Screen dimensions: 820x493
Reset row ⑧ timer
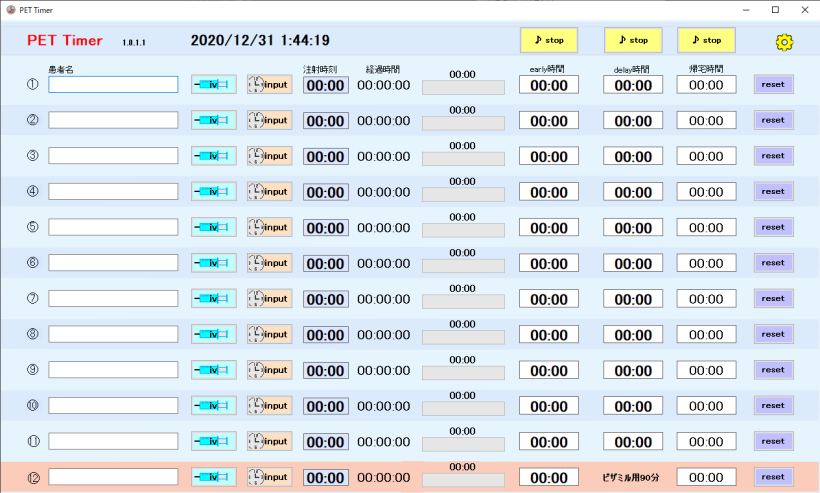click(x=773, y=334)
